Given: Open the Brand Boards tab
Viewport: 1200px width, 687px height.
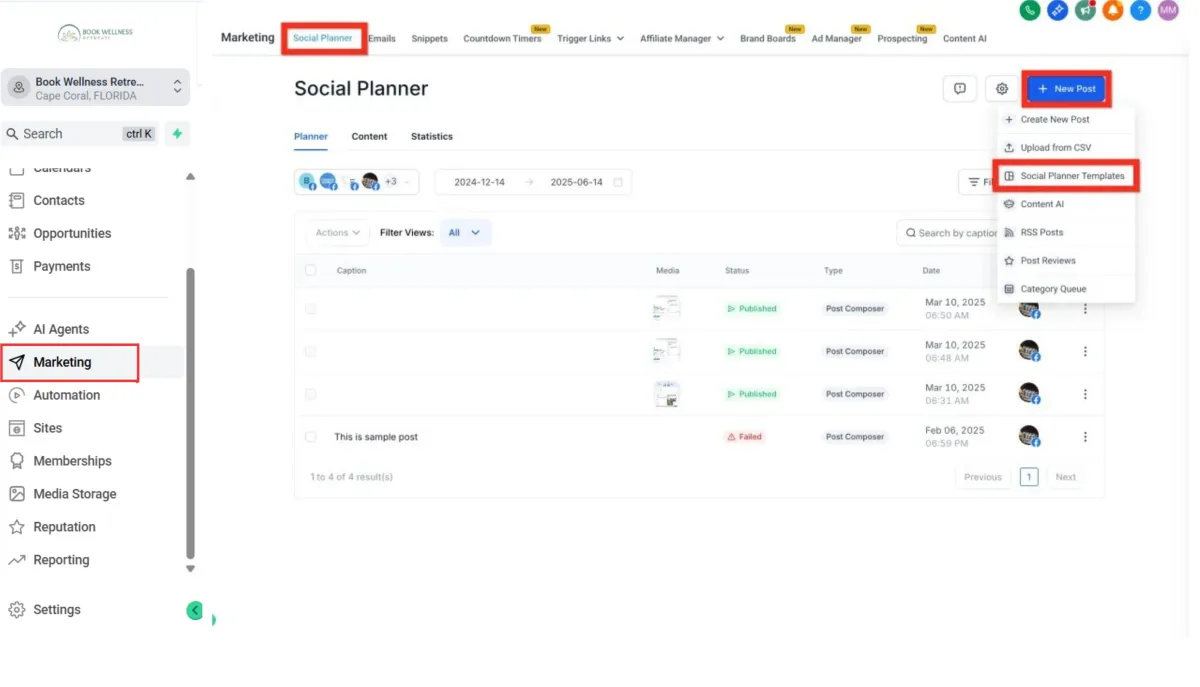Looking at the screenshot, I should click(768, 38).
